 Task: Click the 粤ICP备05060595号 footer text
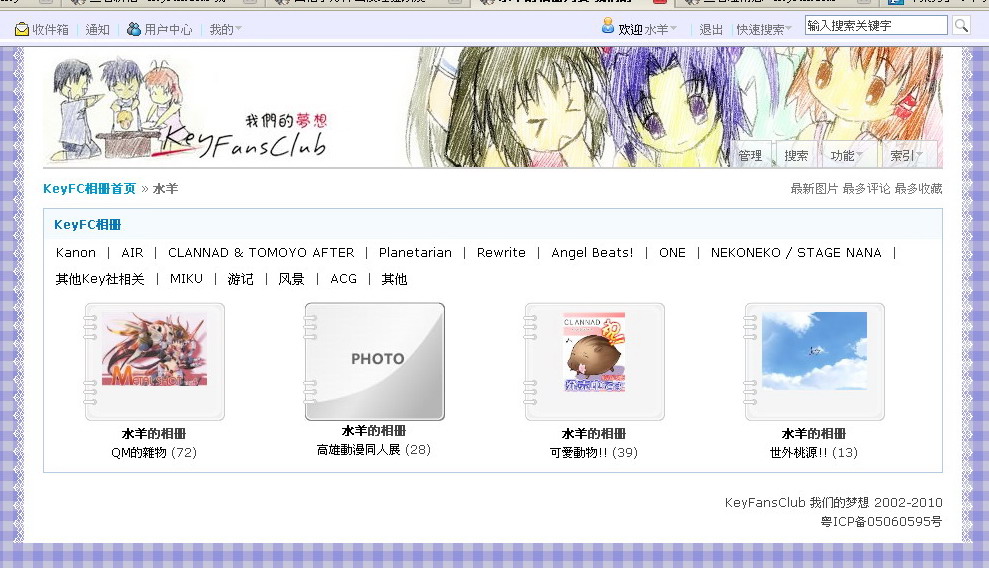coord(881,521)
